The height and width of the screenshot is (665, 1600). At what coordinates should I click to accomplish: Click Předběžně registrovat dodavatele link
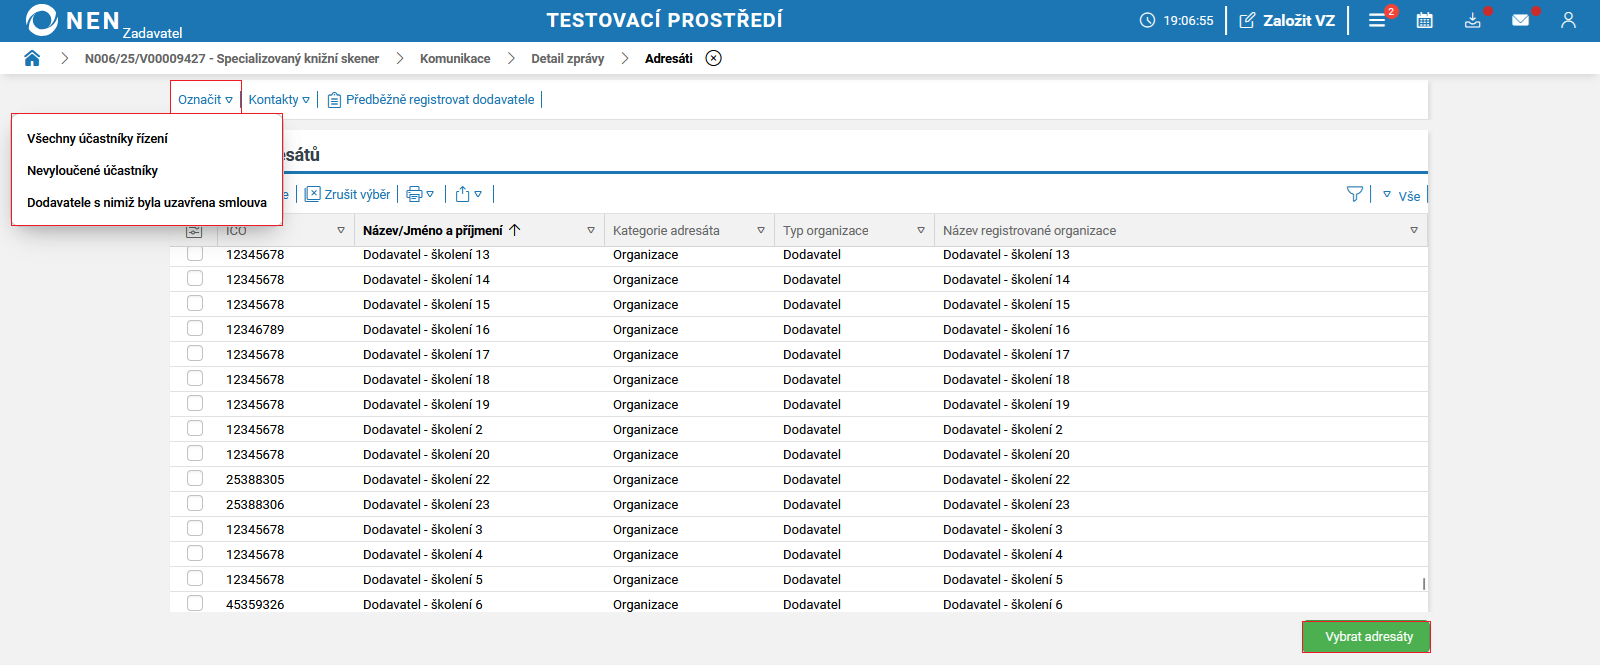click(439, 100)
